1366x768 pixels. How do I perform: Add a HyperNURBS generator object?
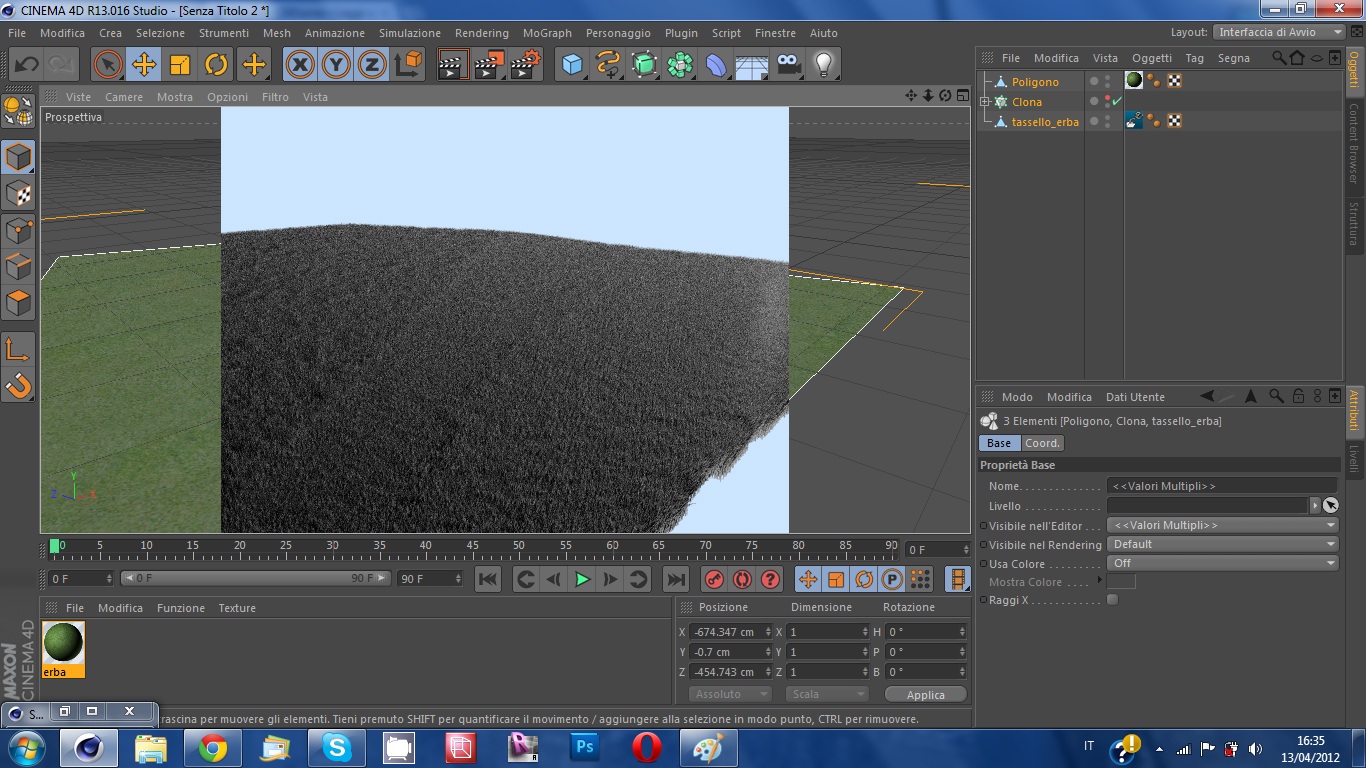[x=644, y=65]
